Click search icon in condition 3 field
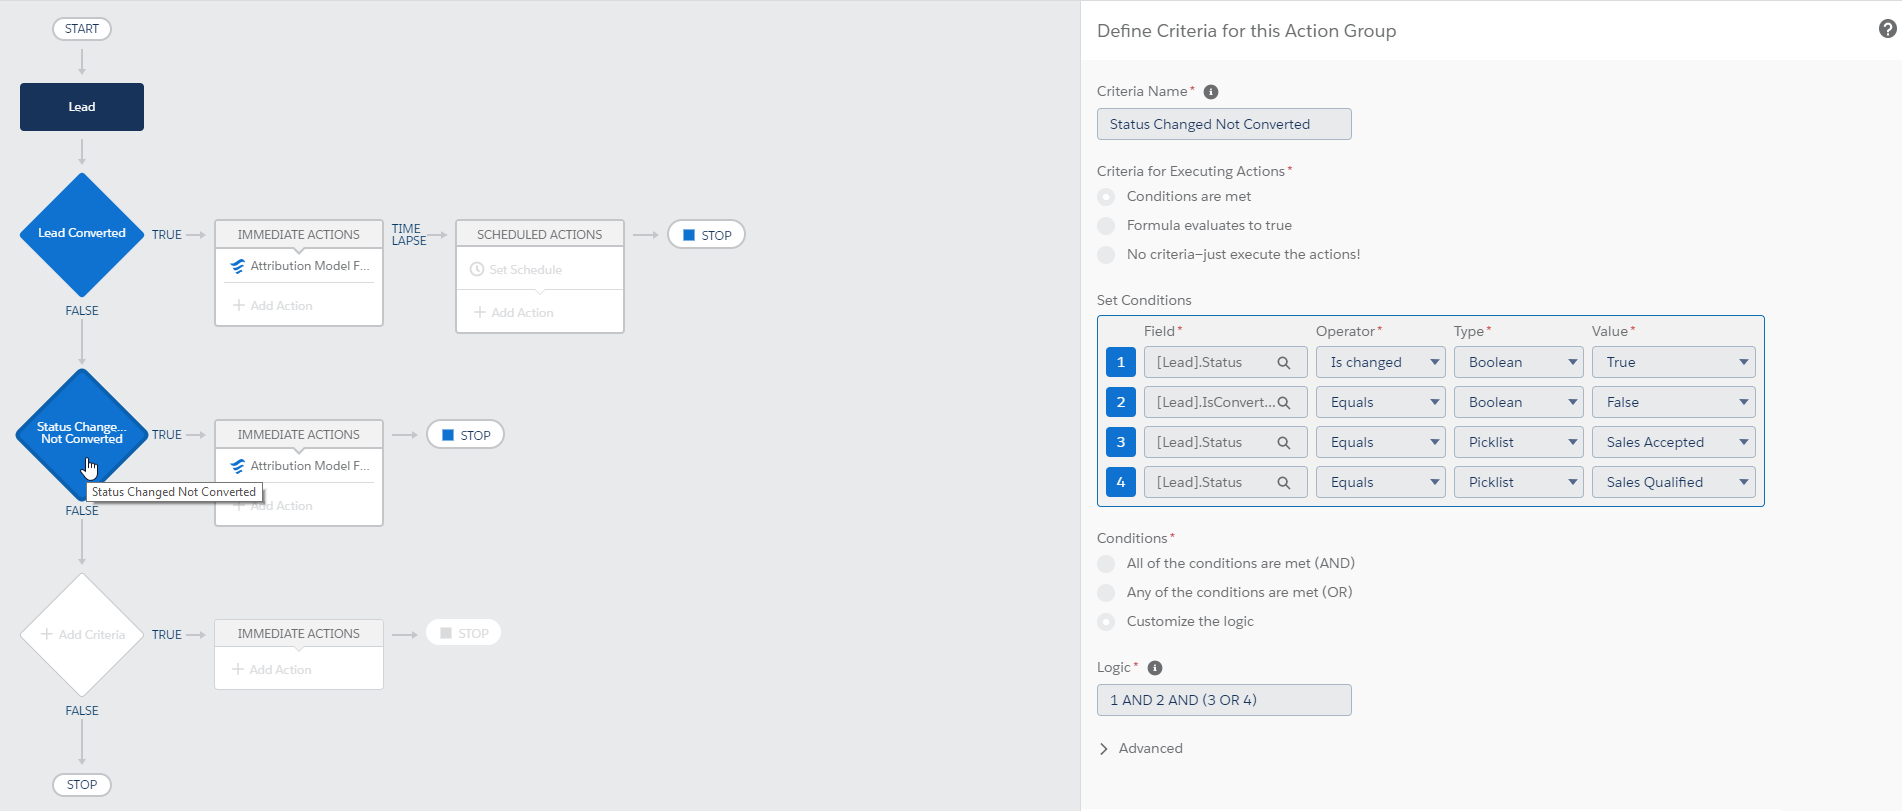This screenshot has height=811, width=1902. [x=1284, y=443]
